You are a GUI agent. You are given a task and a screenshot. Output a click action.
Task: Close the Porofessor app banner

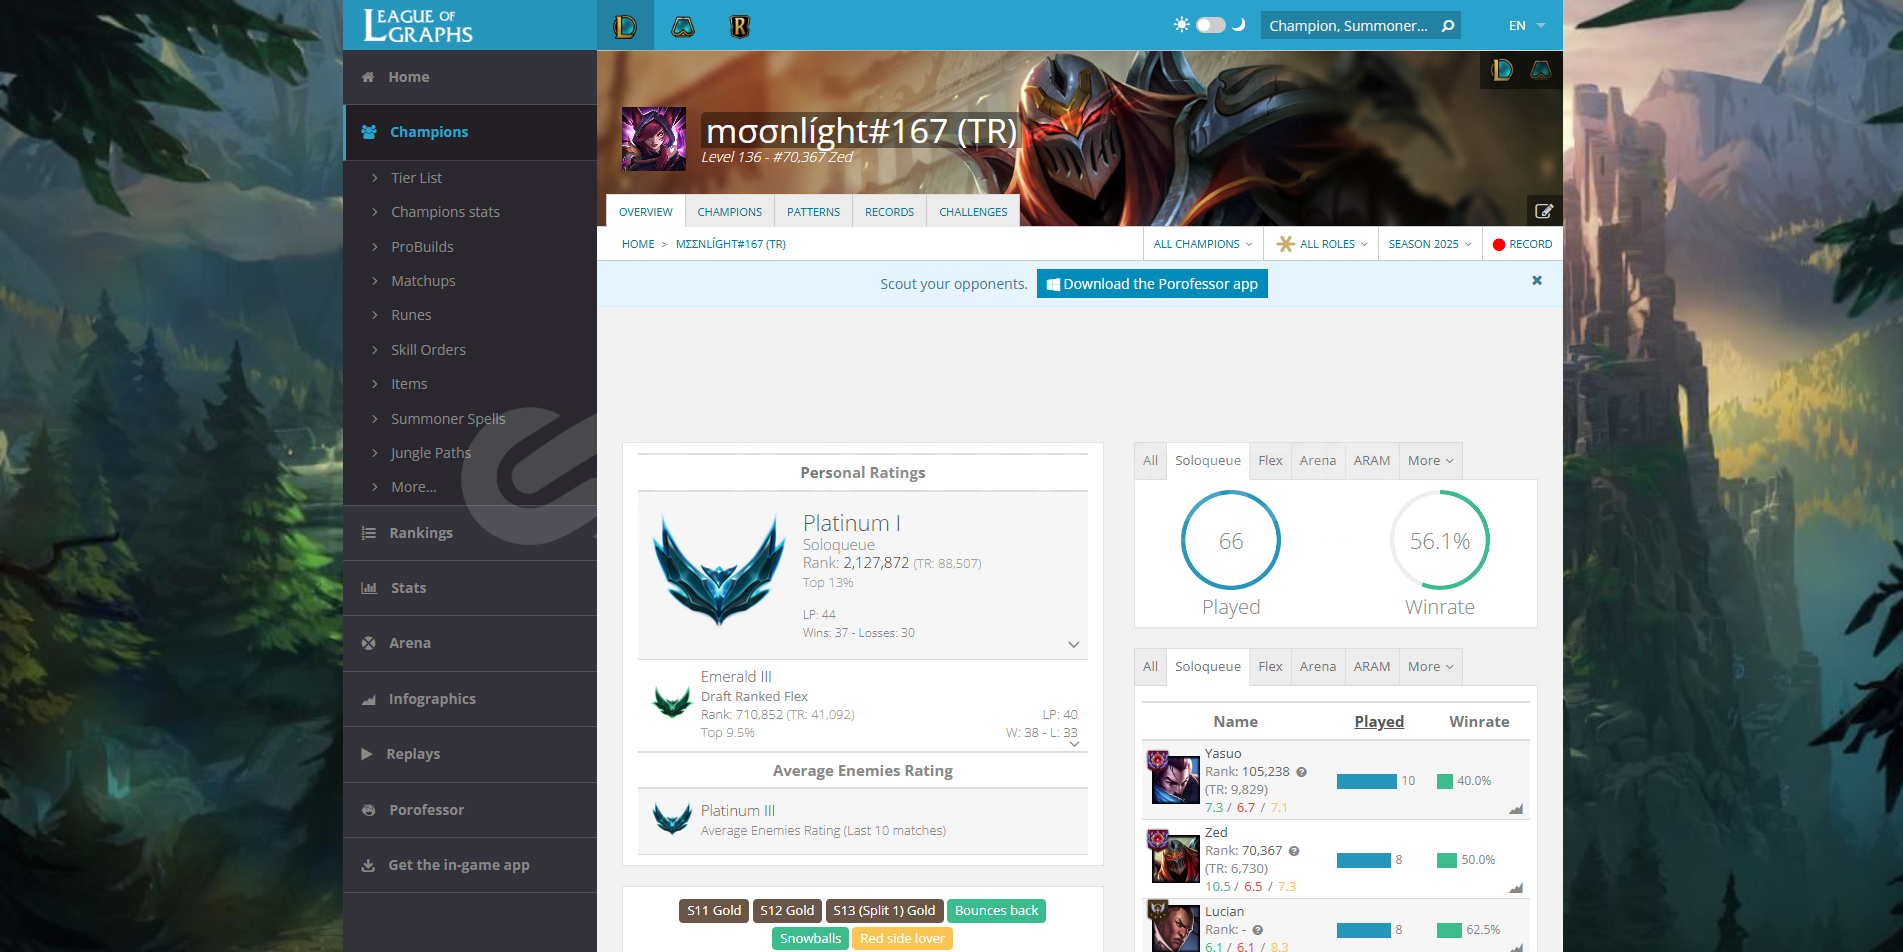point(1537,281)
